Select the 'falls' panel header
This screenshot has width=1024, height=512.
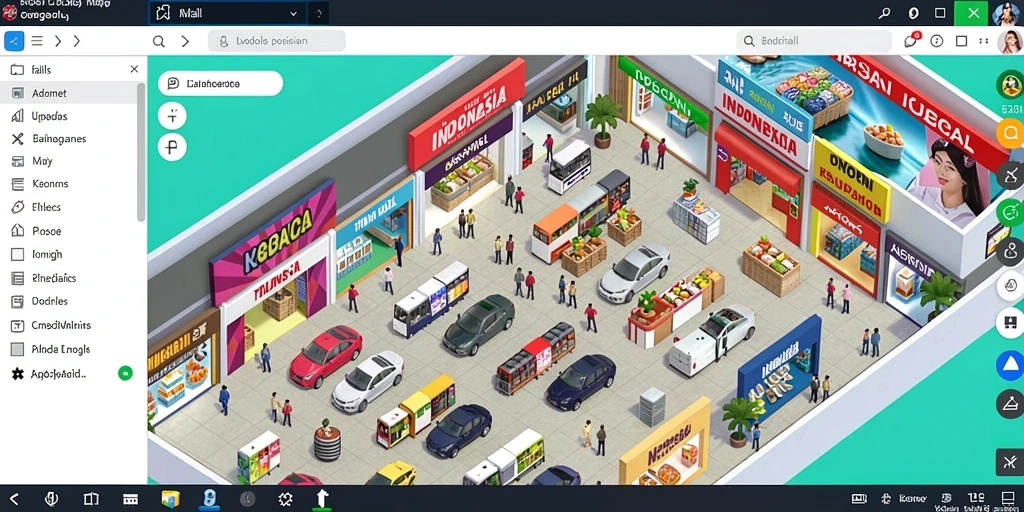40,69
